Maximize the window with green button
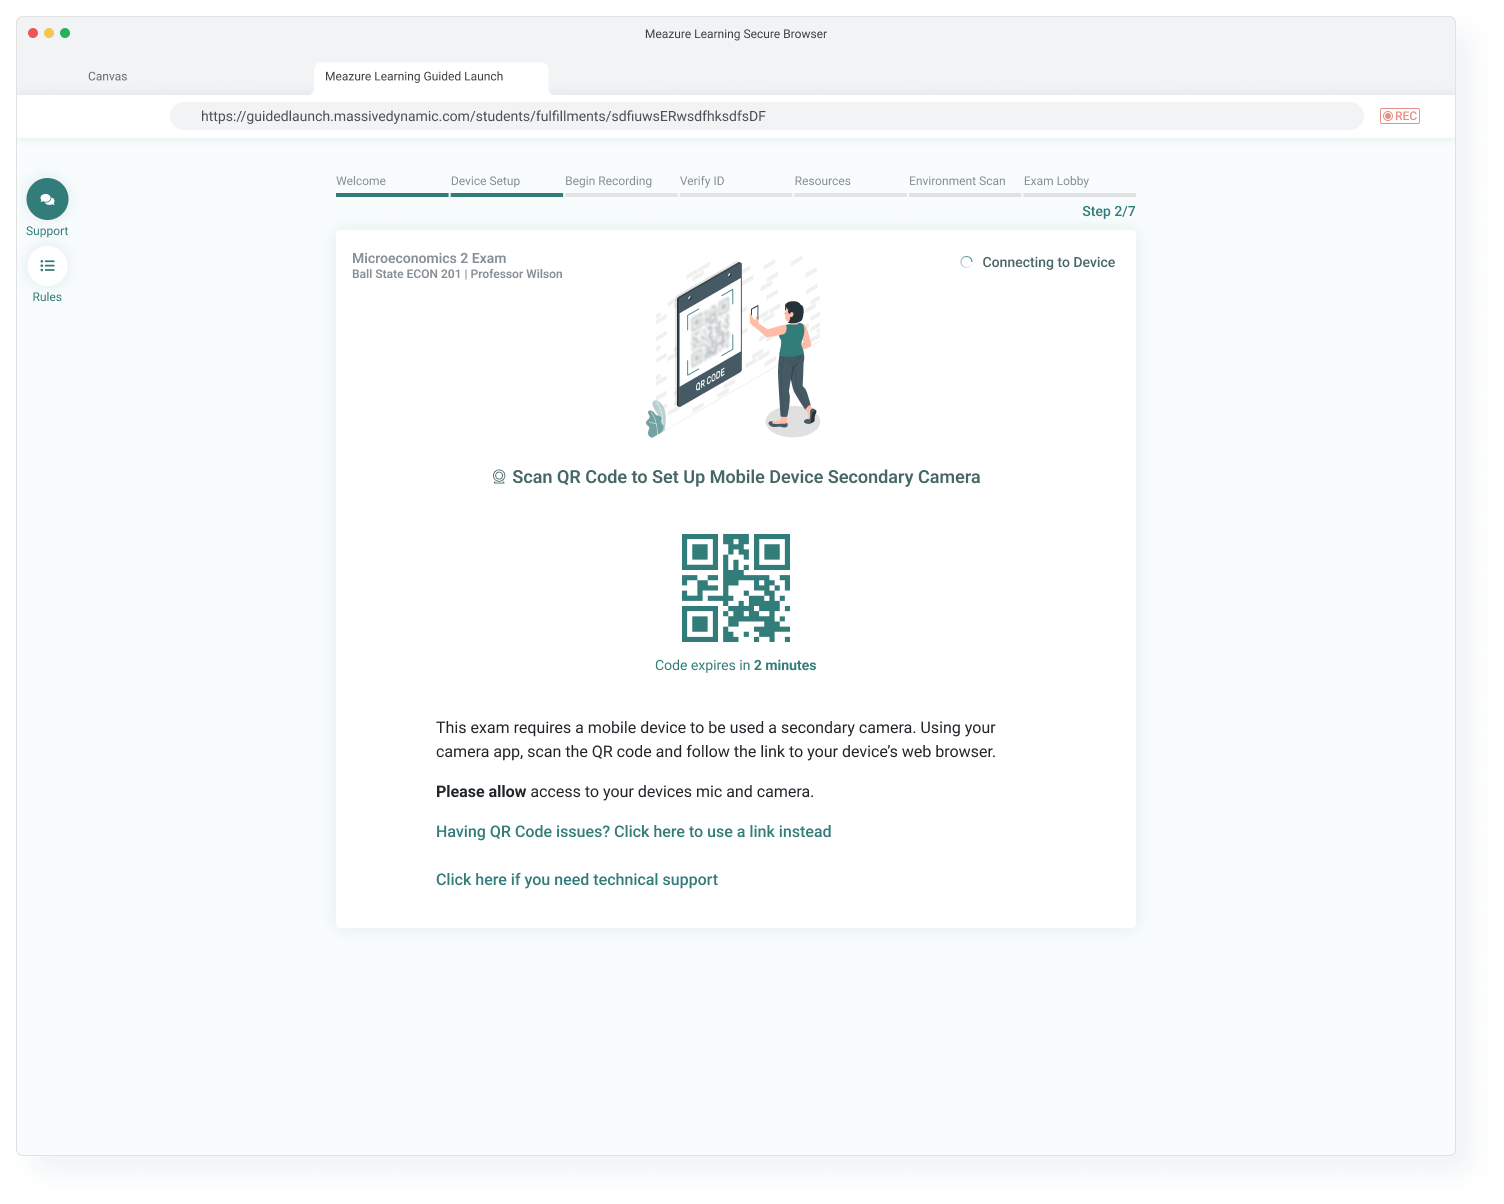Screen dimensions: 1504x1204 tap(65, 33)
